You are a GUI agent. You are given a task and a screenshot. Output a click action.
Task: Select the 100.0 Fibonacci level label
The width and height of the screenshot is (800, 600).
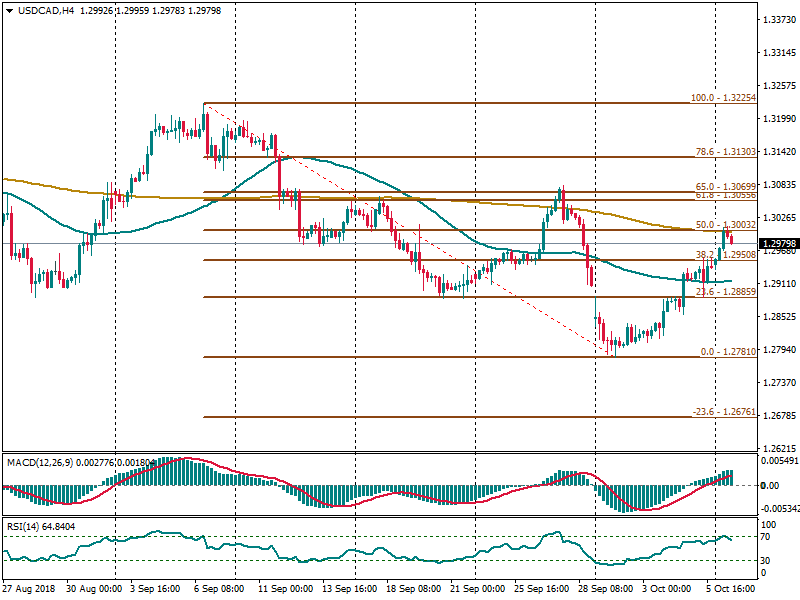pos(722,99)
